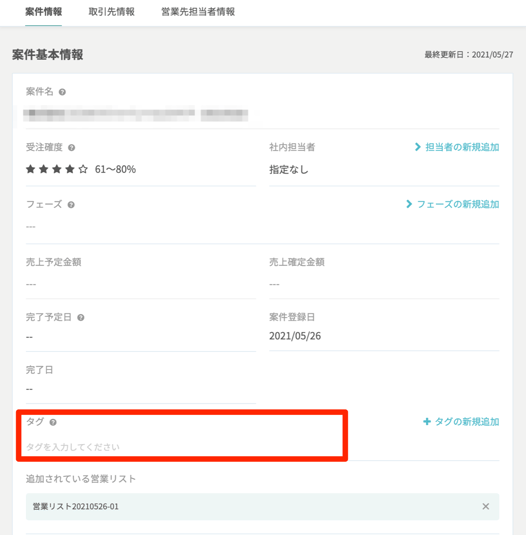Image resolution: width=526 pixels, height=535 pixels.
Task: Click the help icon next to タグ
Action: tap(53, 422)
